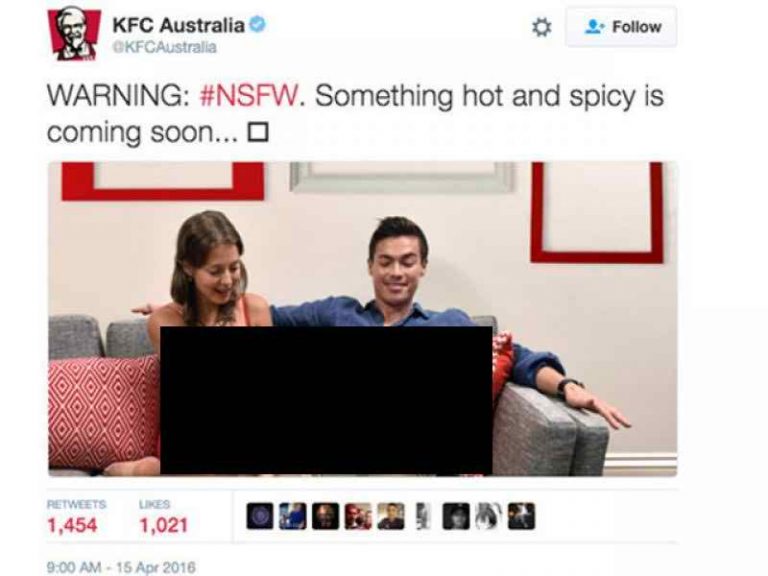
Task: Open the dark bearded face avatar
Action: (x=325, y=516)
